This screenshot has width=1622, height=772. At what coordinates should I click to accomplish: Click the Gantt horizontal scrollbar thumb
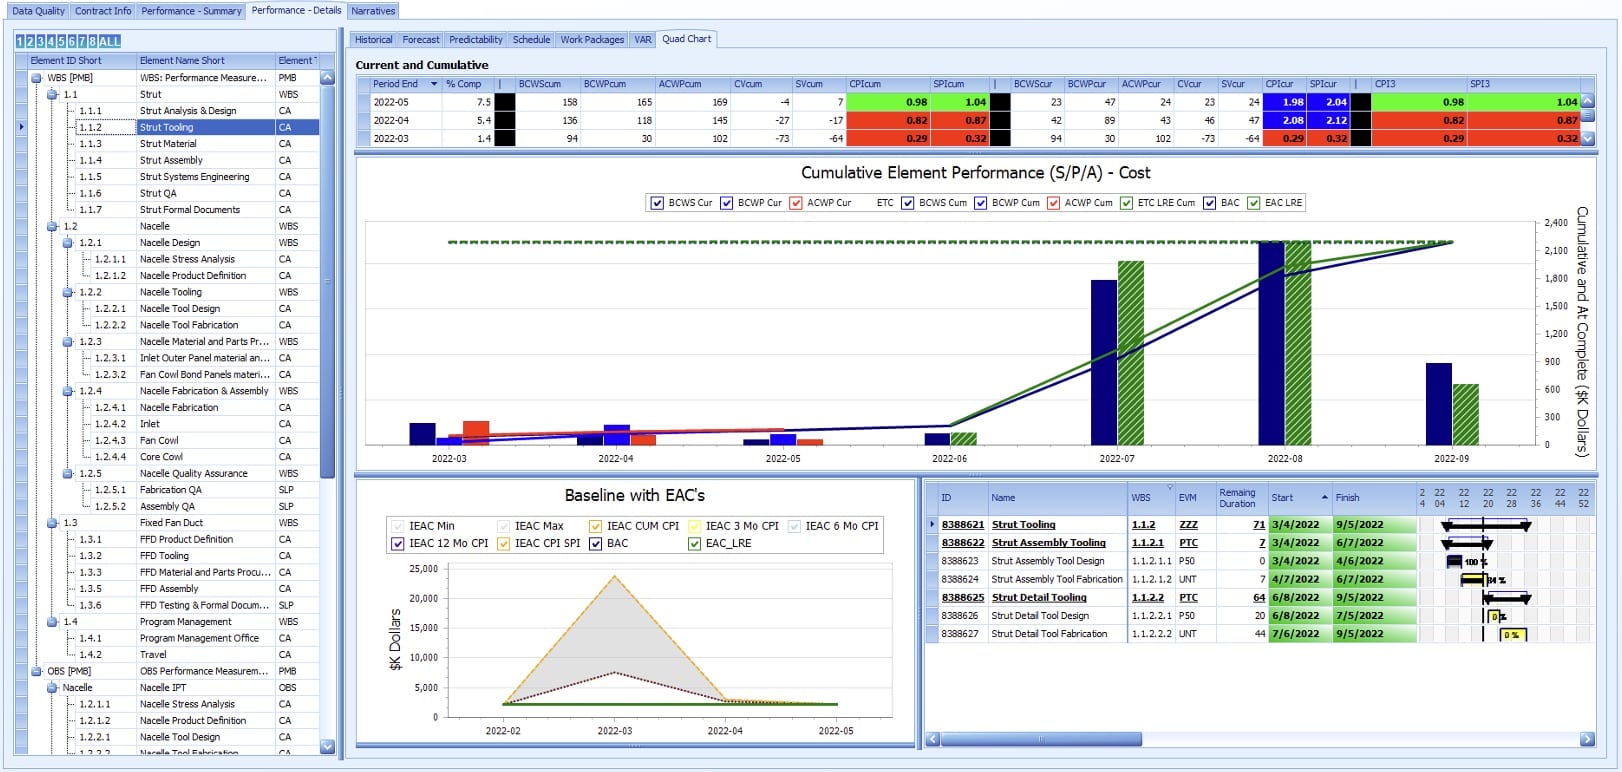(1040, 739)
